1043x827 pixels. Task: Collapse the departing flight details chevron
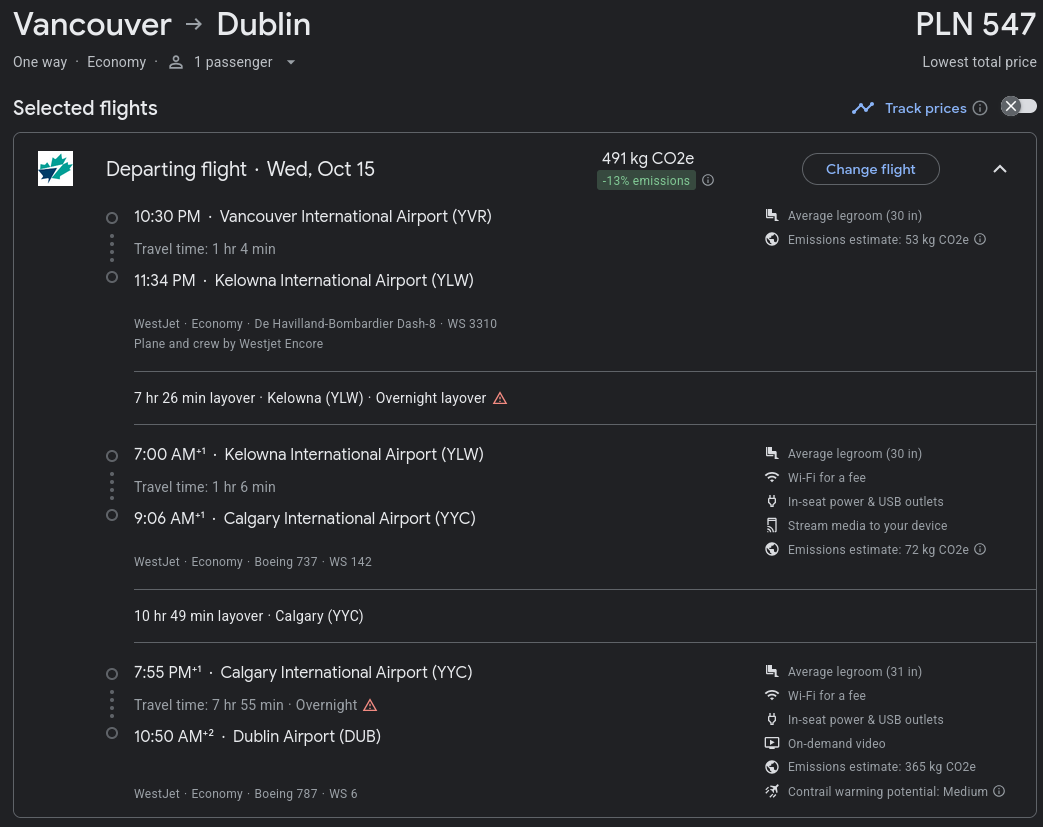(x=1000, y=169)
